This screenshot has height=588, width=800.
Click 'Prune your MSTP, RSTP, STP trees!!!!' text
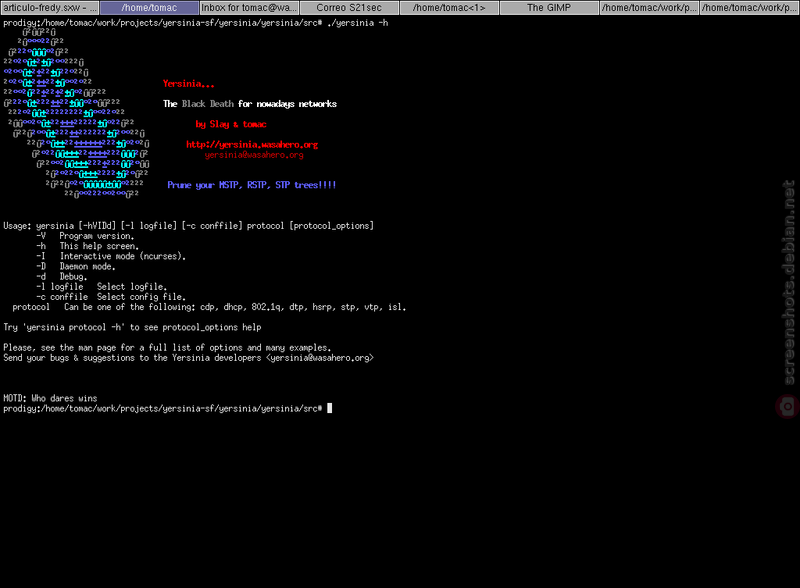pos(252,185)
